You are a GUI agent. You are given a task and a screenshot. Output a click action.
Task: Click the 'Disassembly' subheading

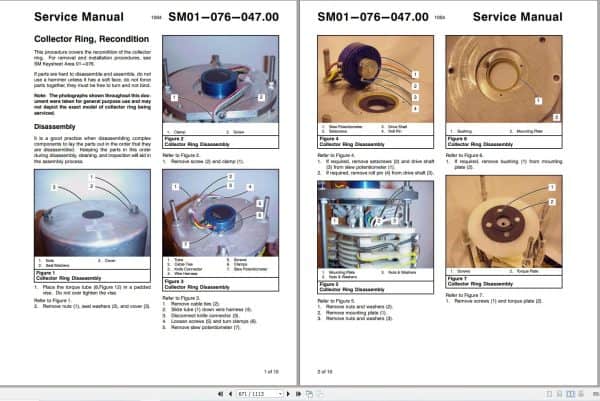[x=55, y=127]
